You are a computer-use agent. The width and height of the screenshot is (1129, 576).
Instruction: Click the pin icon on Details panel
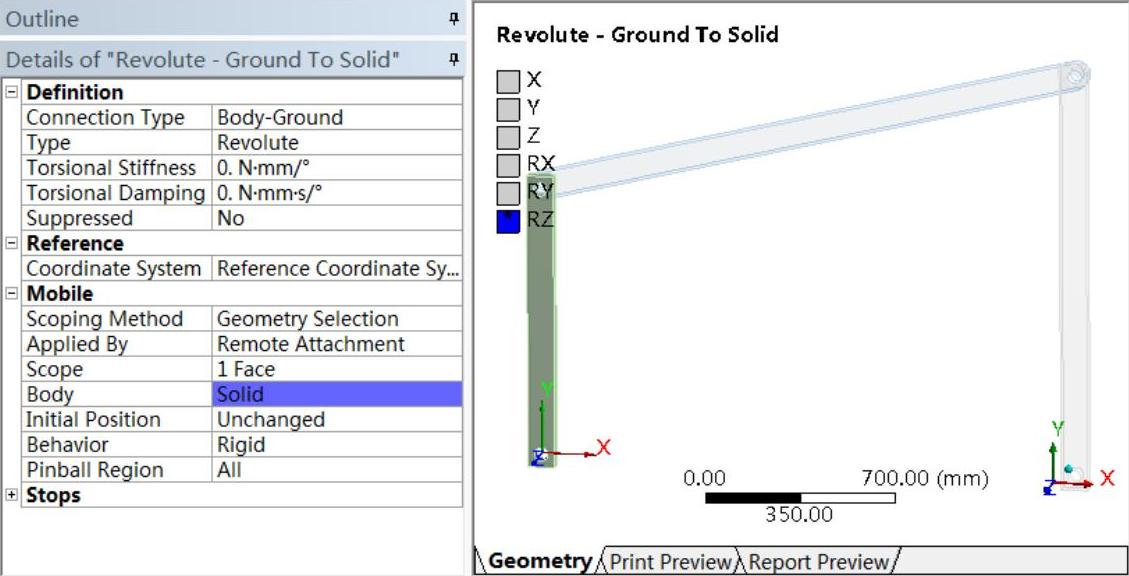[x=455, y=61]
